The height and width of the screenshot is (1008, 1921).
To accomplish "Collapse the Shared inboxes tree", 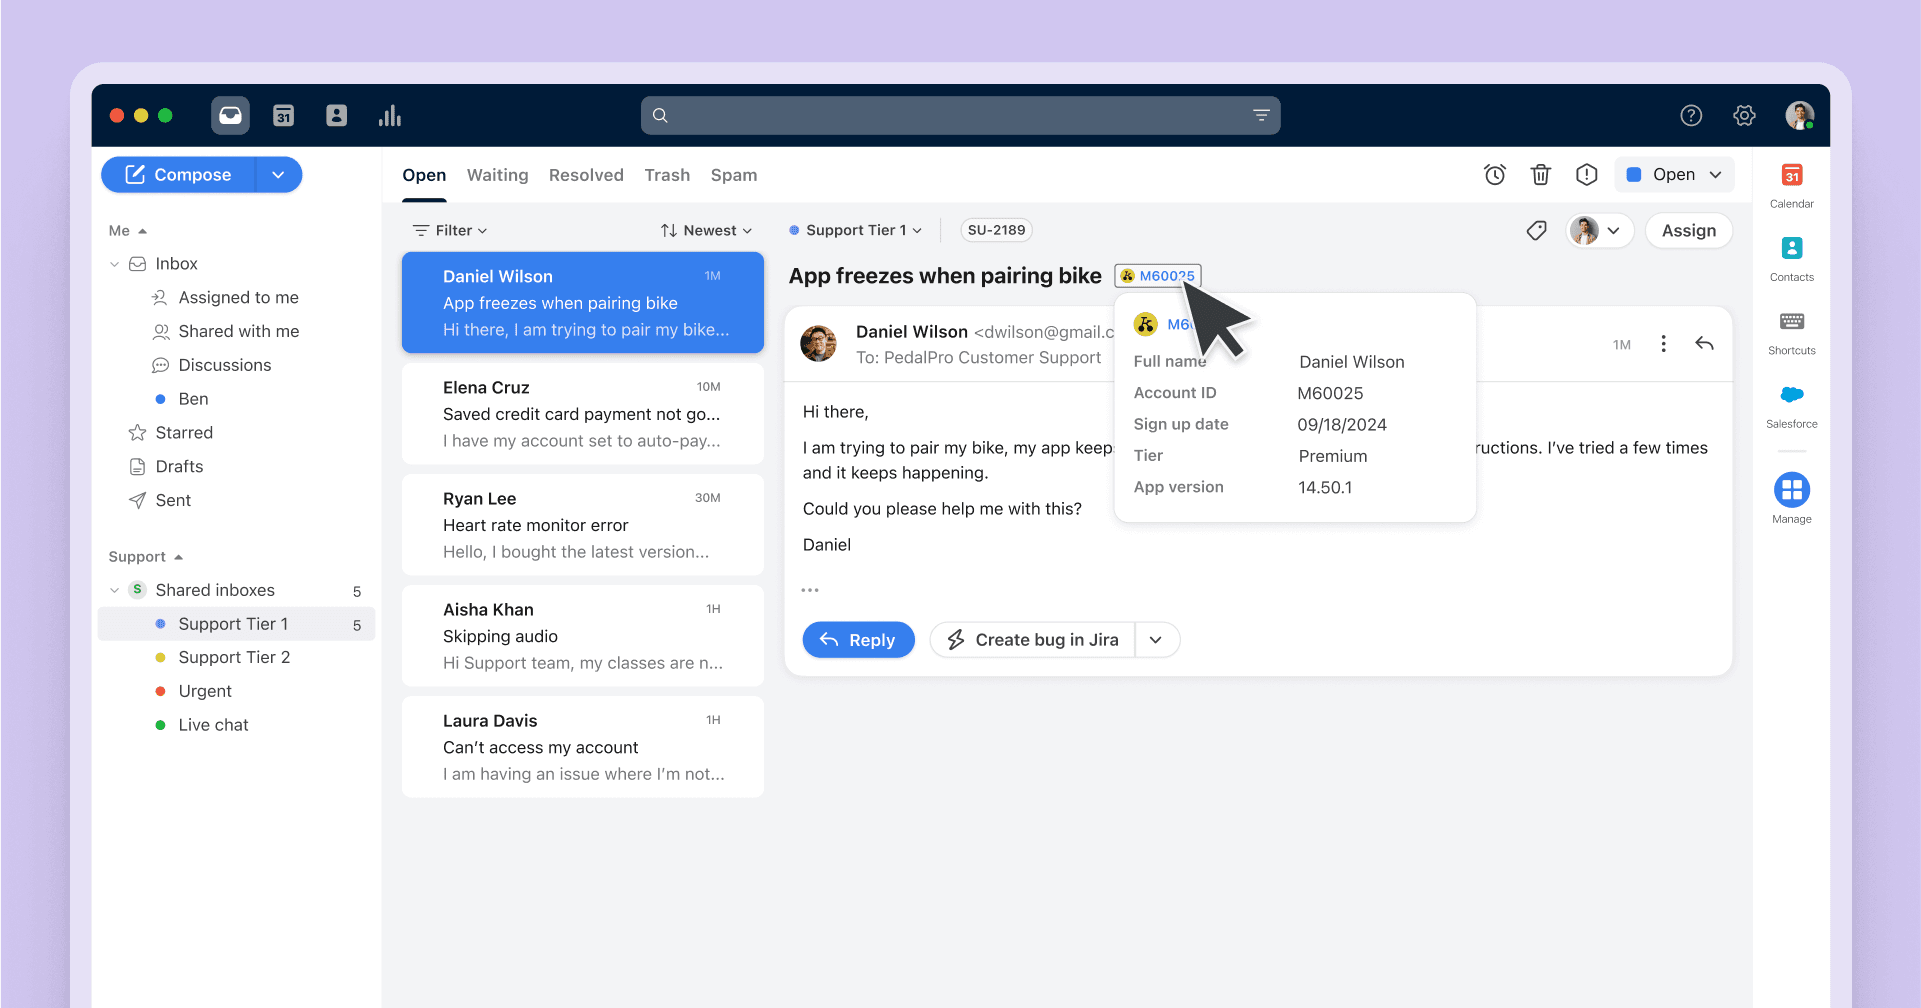I will tap(114, 591).
